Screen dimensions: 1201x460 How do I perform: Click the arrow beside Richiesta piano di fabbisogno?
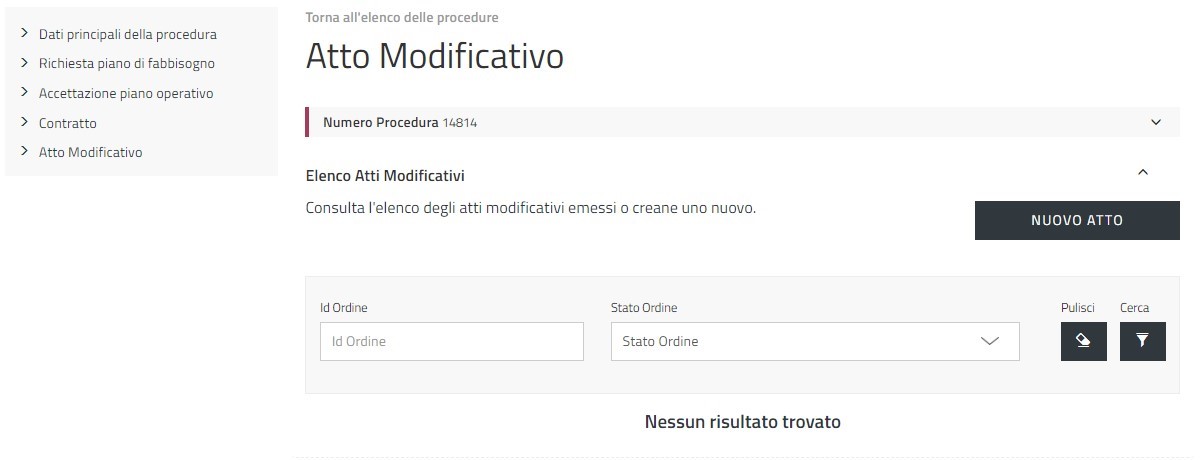(x=24, y=63)
